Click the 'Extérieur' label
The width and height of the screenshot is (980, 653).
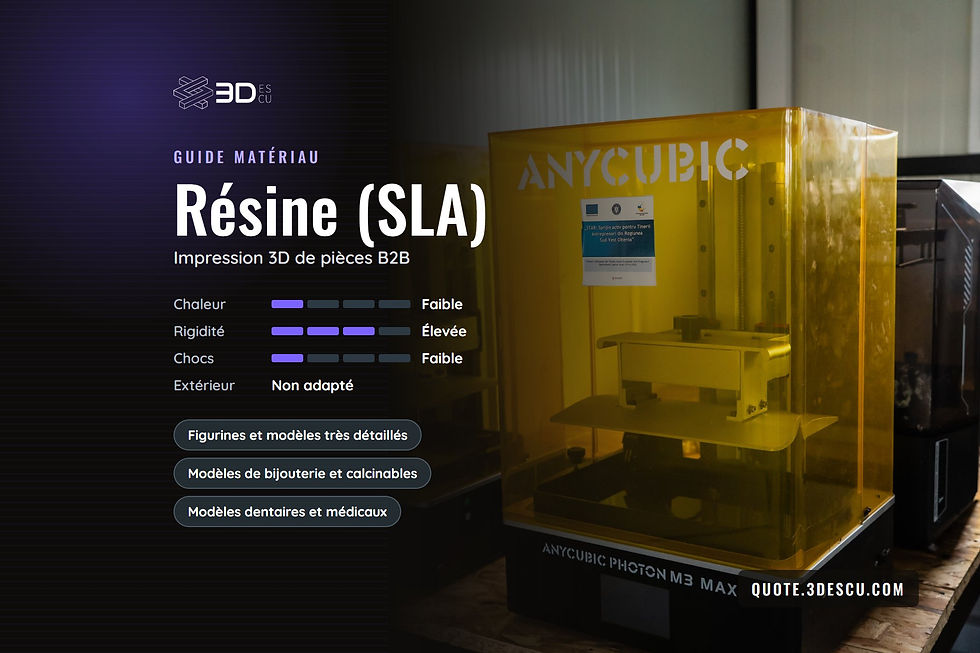coord(204,386)
